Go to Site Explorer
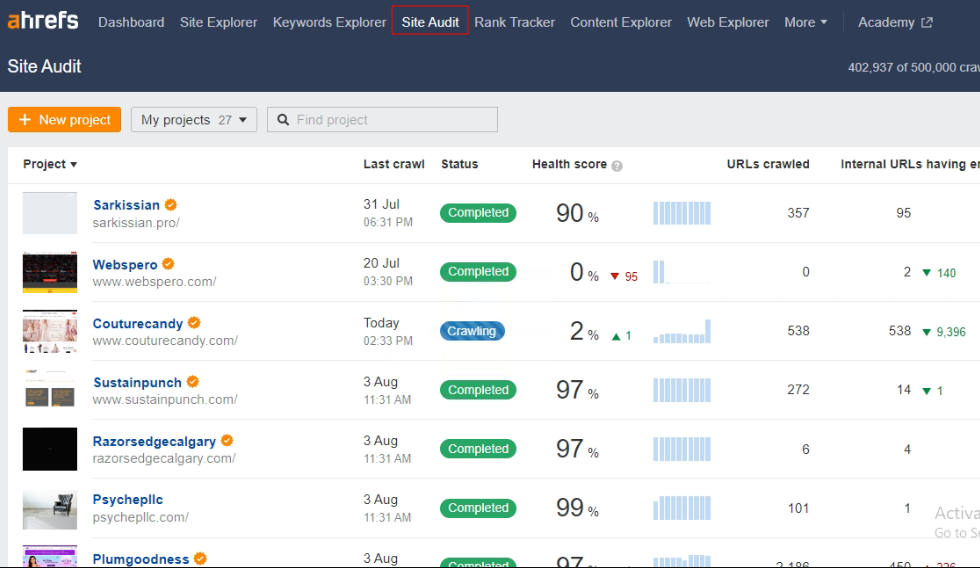Image resolution: width=980 pixels, height=568 pixels. (x=218, y=22)
